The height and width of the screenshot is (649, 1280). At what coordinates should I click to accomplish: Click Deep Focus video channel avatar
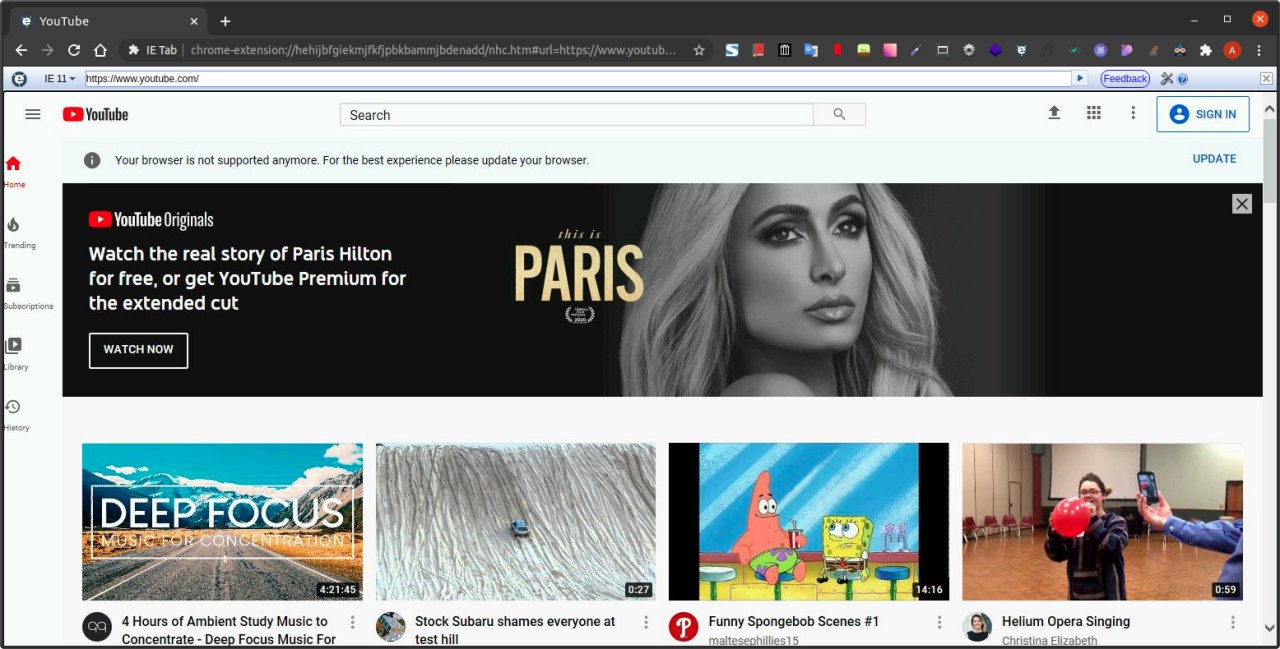(x=97, y=627)
